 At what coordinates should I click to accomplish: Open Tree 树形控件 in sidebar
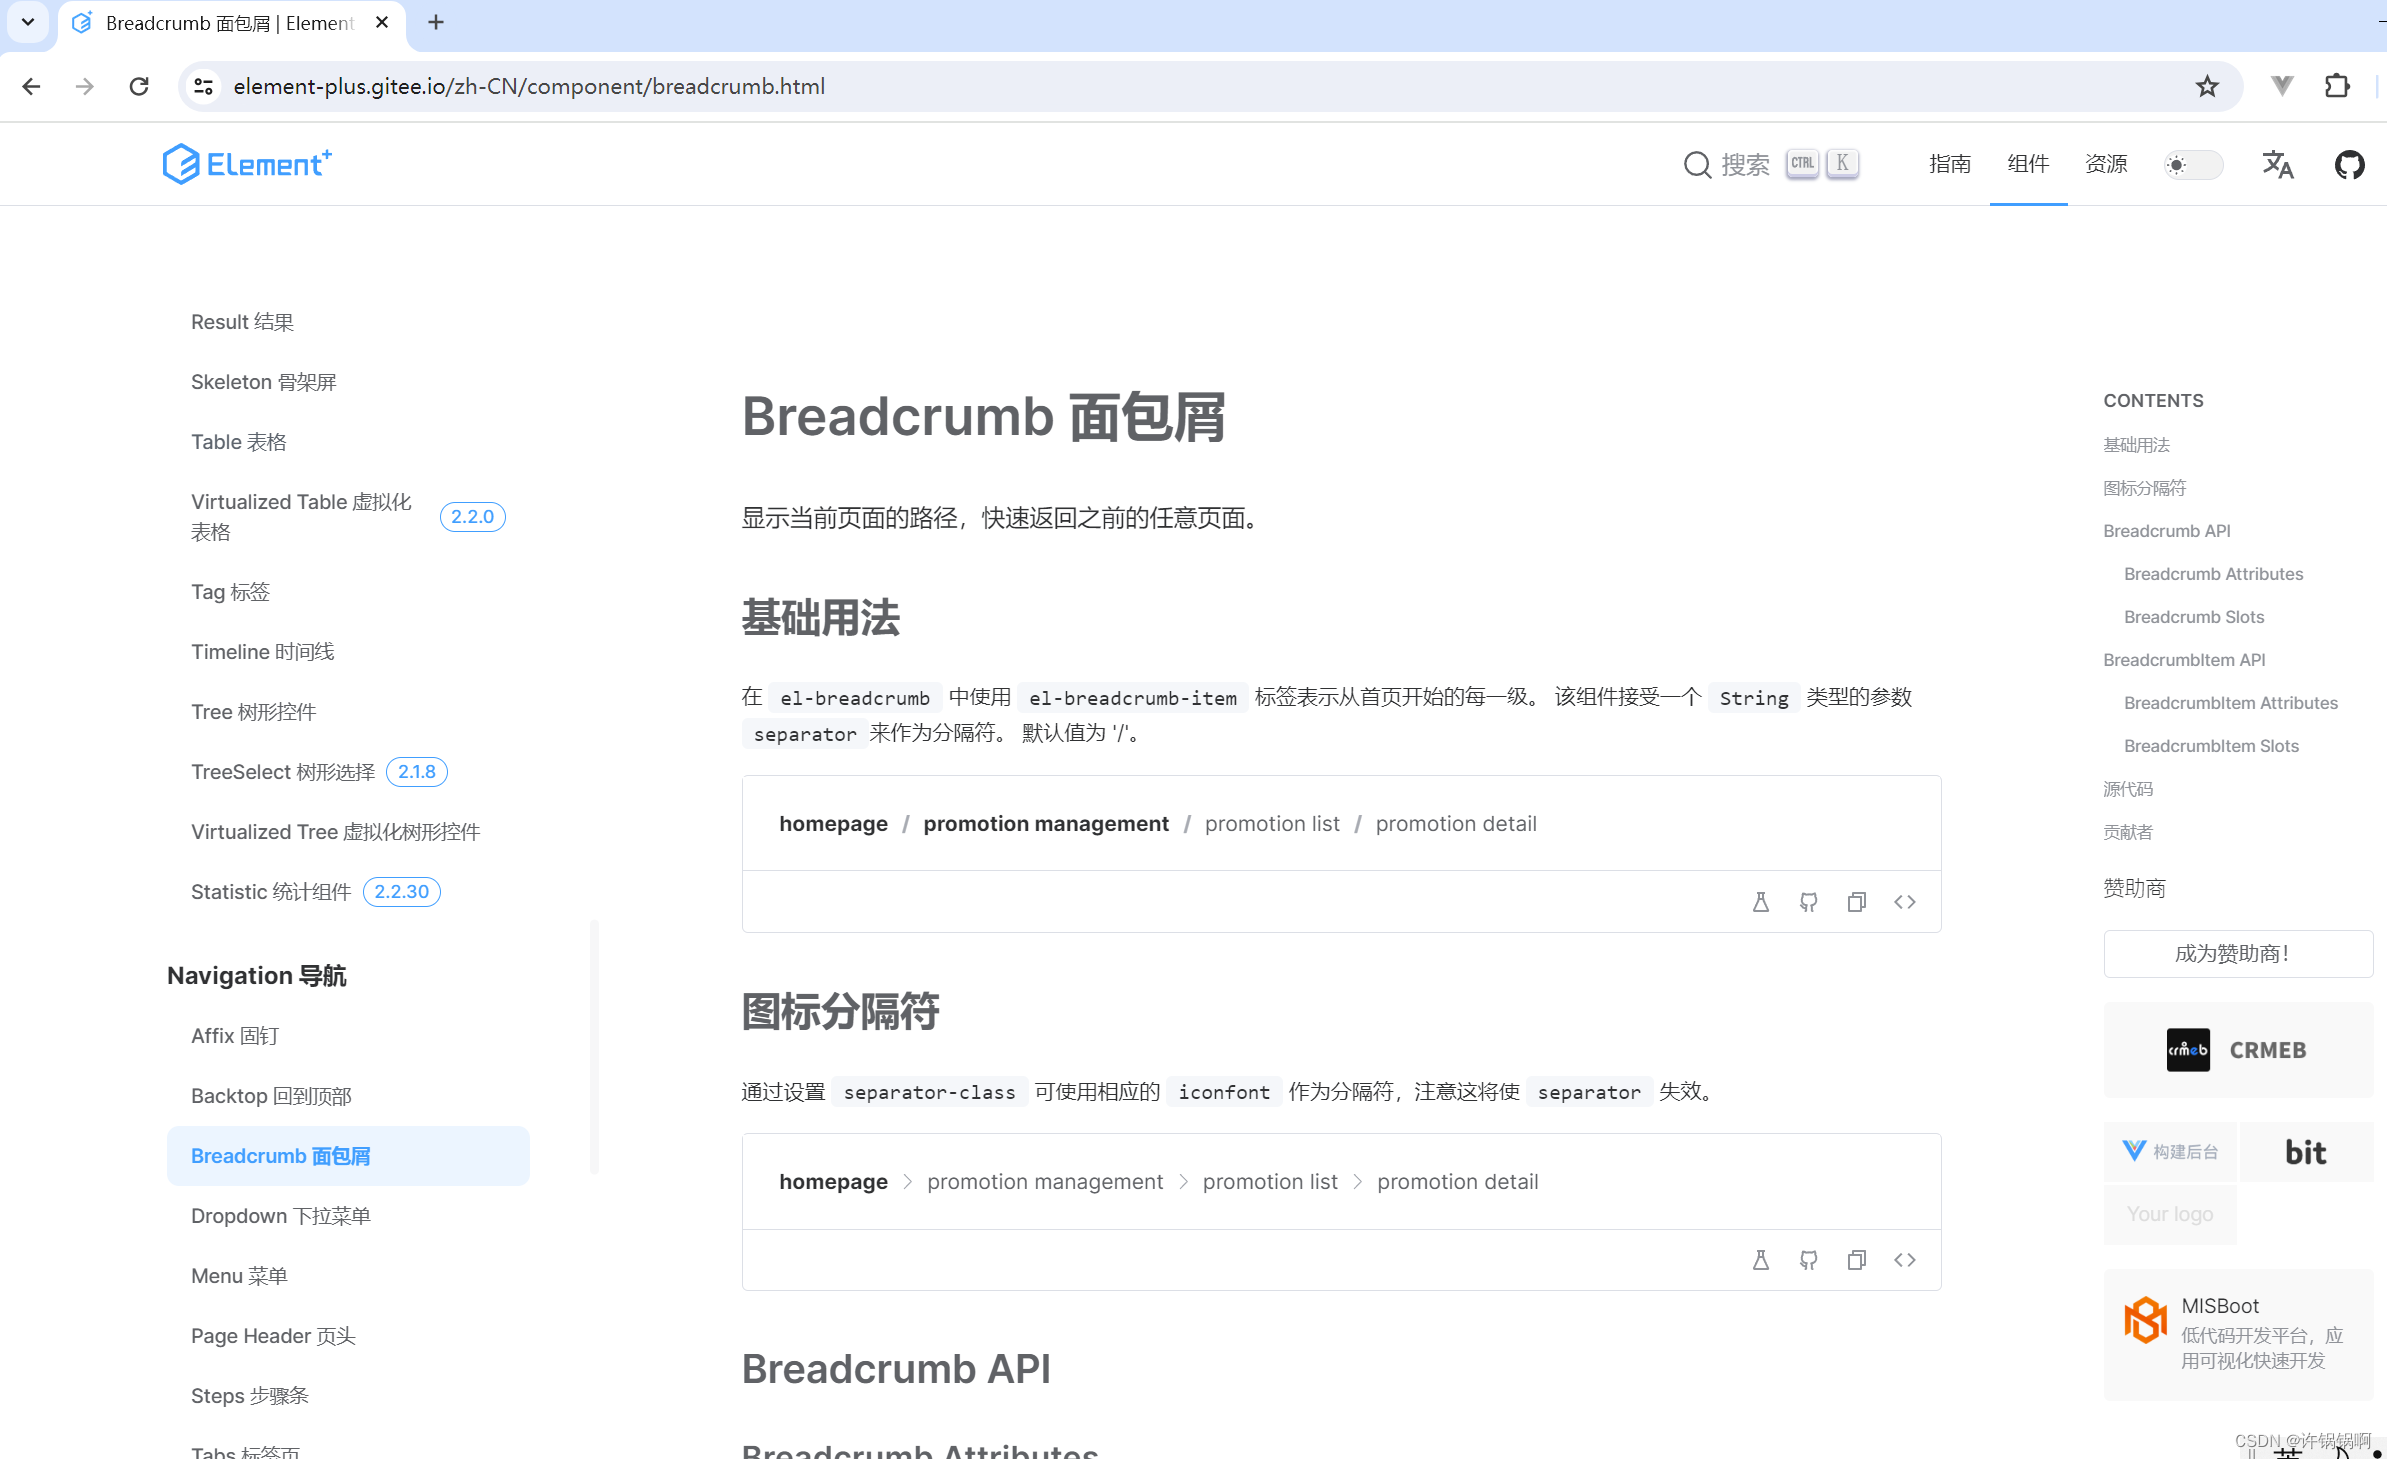[x=254, y=712]
